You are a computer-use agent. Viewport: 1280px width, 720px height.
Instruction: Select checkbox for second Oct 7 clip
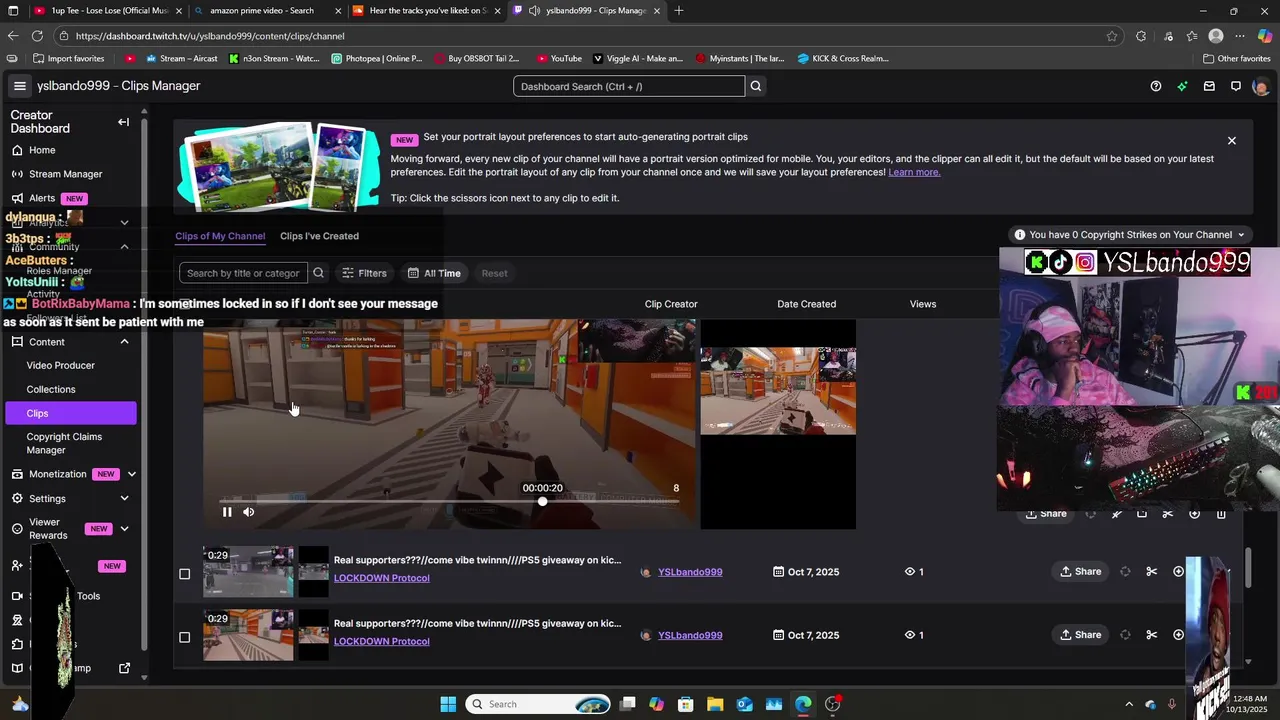[x=184, y=637]
